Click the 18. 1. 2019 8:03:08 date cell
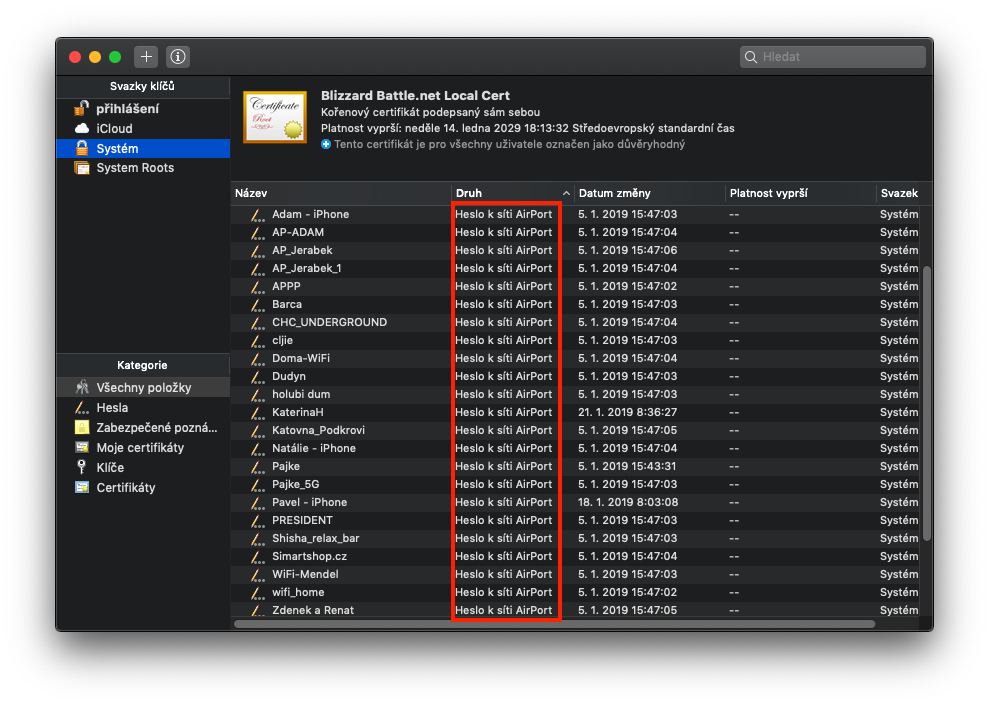Screen dimensions: 989x705 pos(628,503)
